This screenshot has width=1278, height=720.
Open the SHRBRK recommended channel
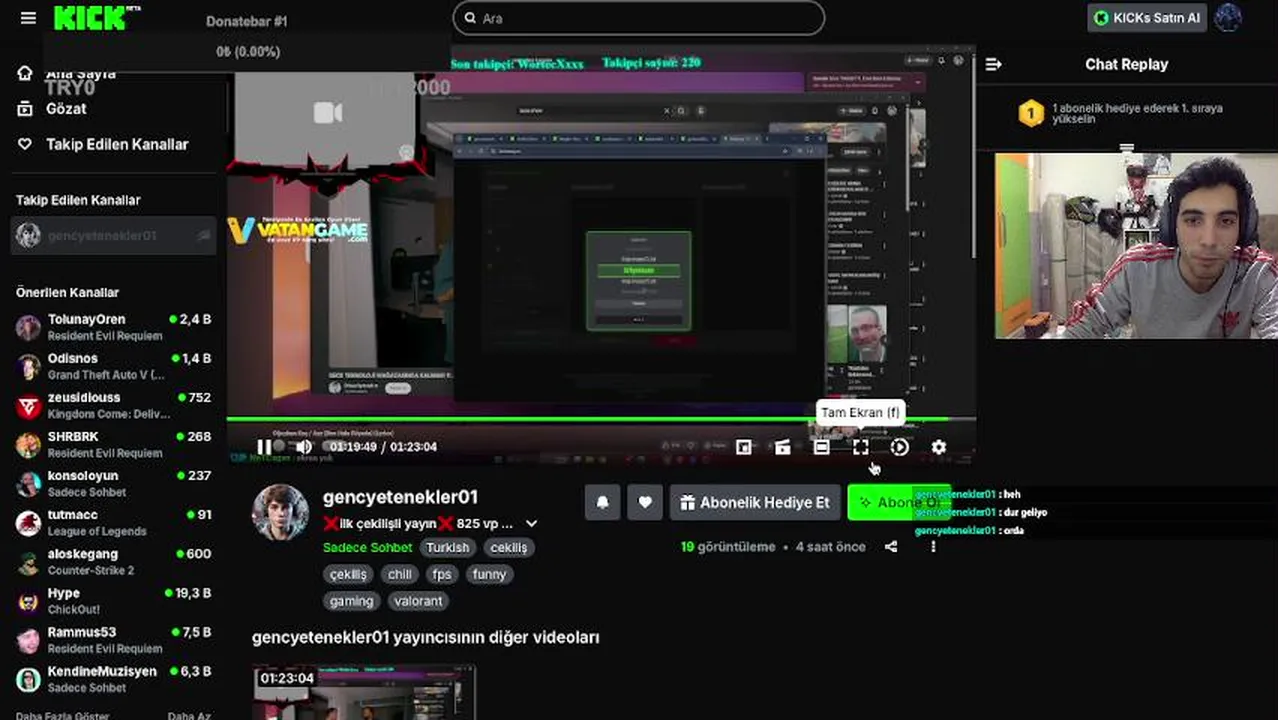(113, 444)
